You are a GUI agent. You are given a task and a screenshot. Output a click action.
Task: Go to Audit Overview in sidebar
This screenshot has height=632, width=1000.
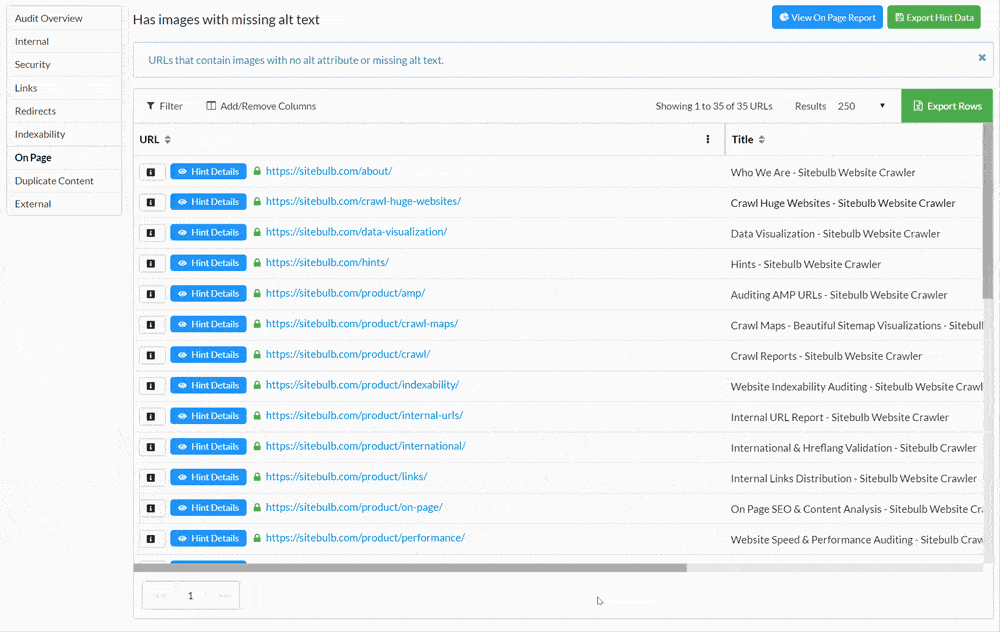64,18
